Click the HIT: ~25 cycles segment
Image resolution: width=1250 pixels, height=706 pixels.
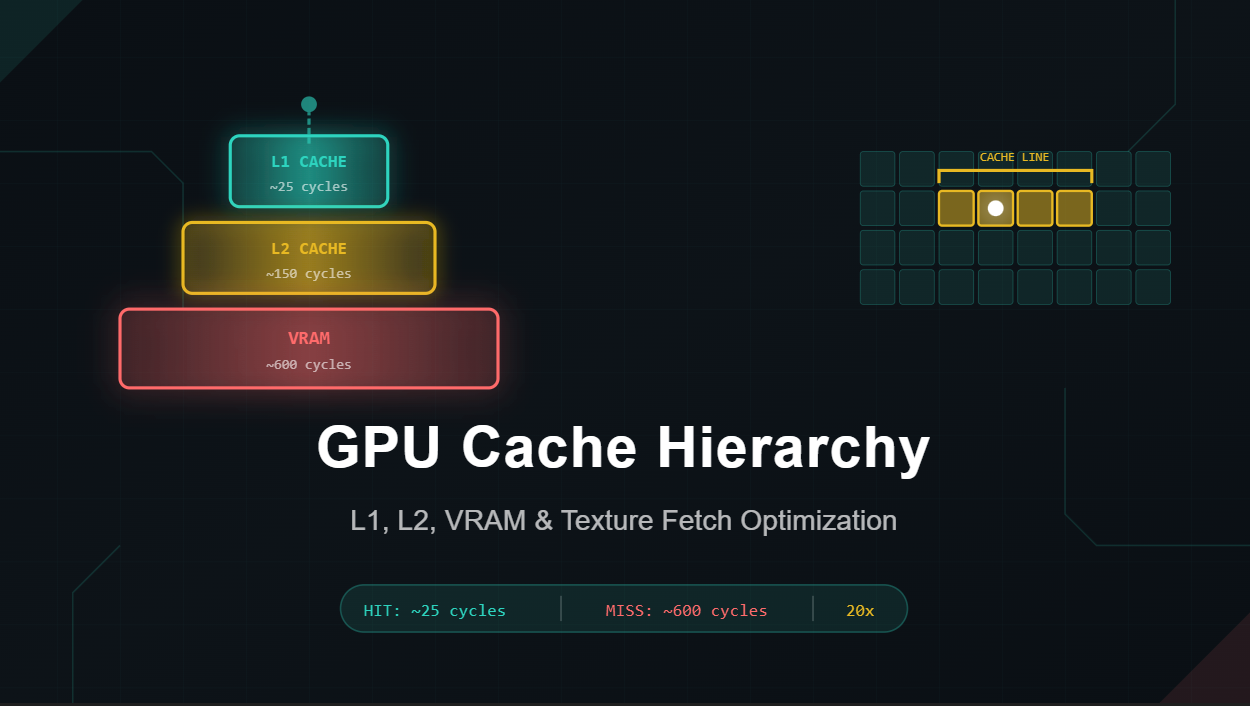[435, 610]
